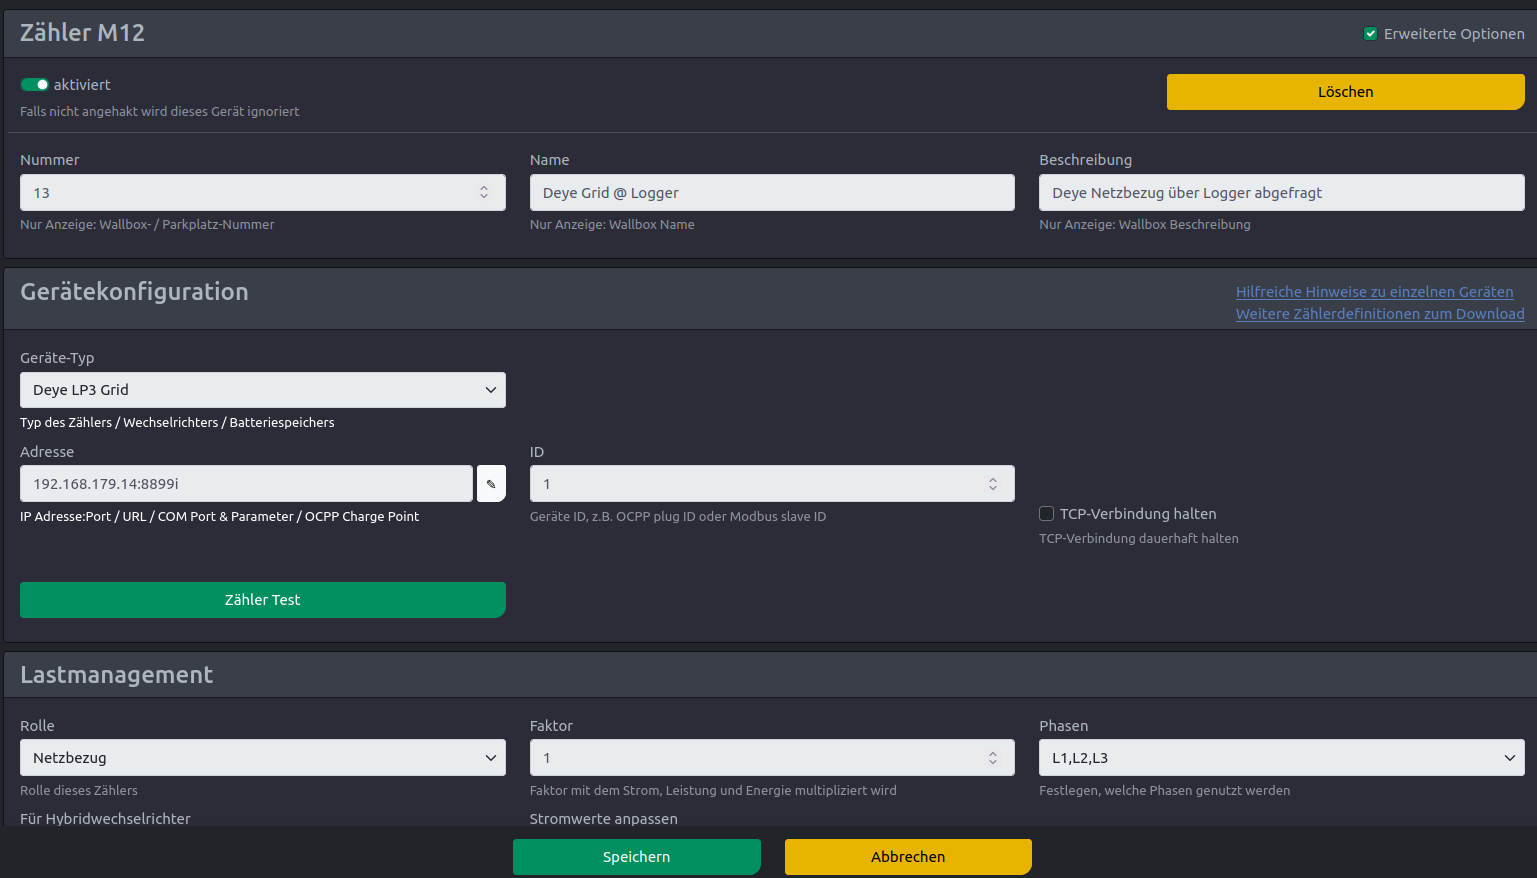Click the Adresse IP input field
The height and width of the screenshot is (878, 1537).
tap(245, 484)
